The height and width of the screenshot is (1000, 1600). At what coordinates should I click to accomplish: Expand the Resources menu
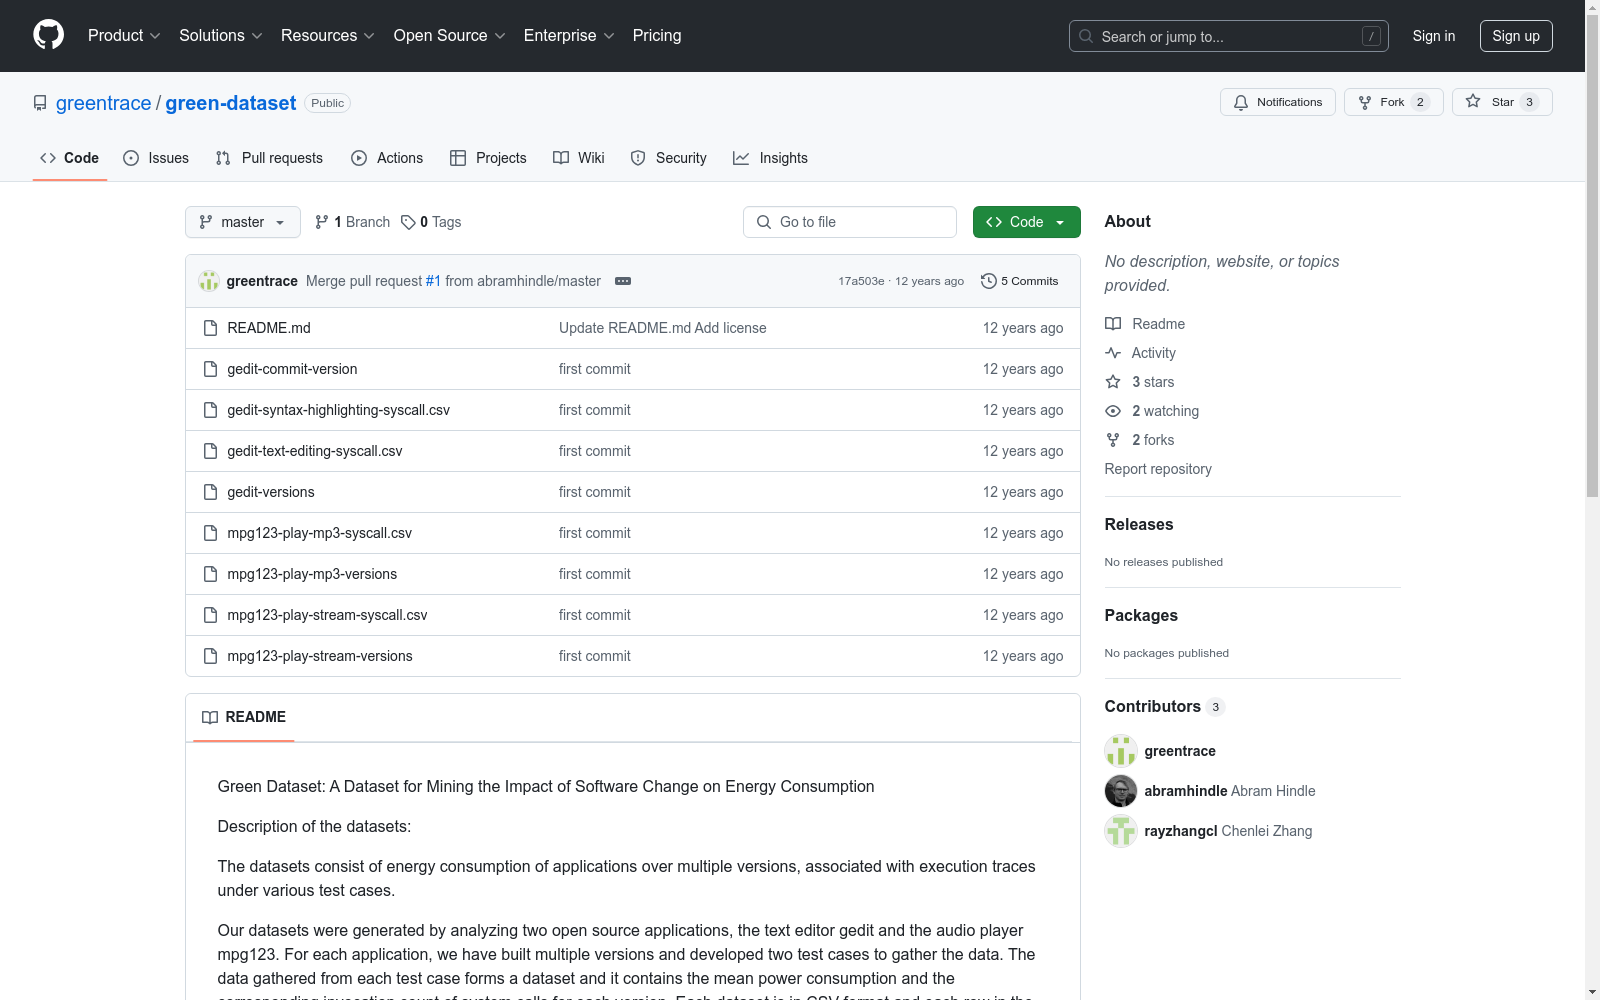(x=328, y=36)
